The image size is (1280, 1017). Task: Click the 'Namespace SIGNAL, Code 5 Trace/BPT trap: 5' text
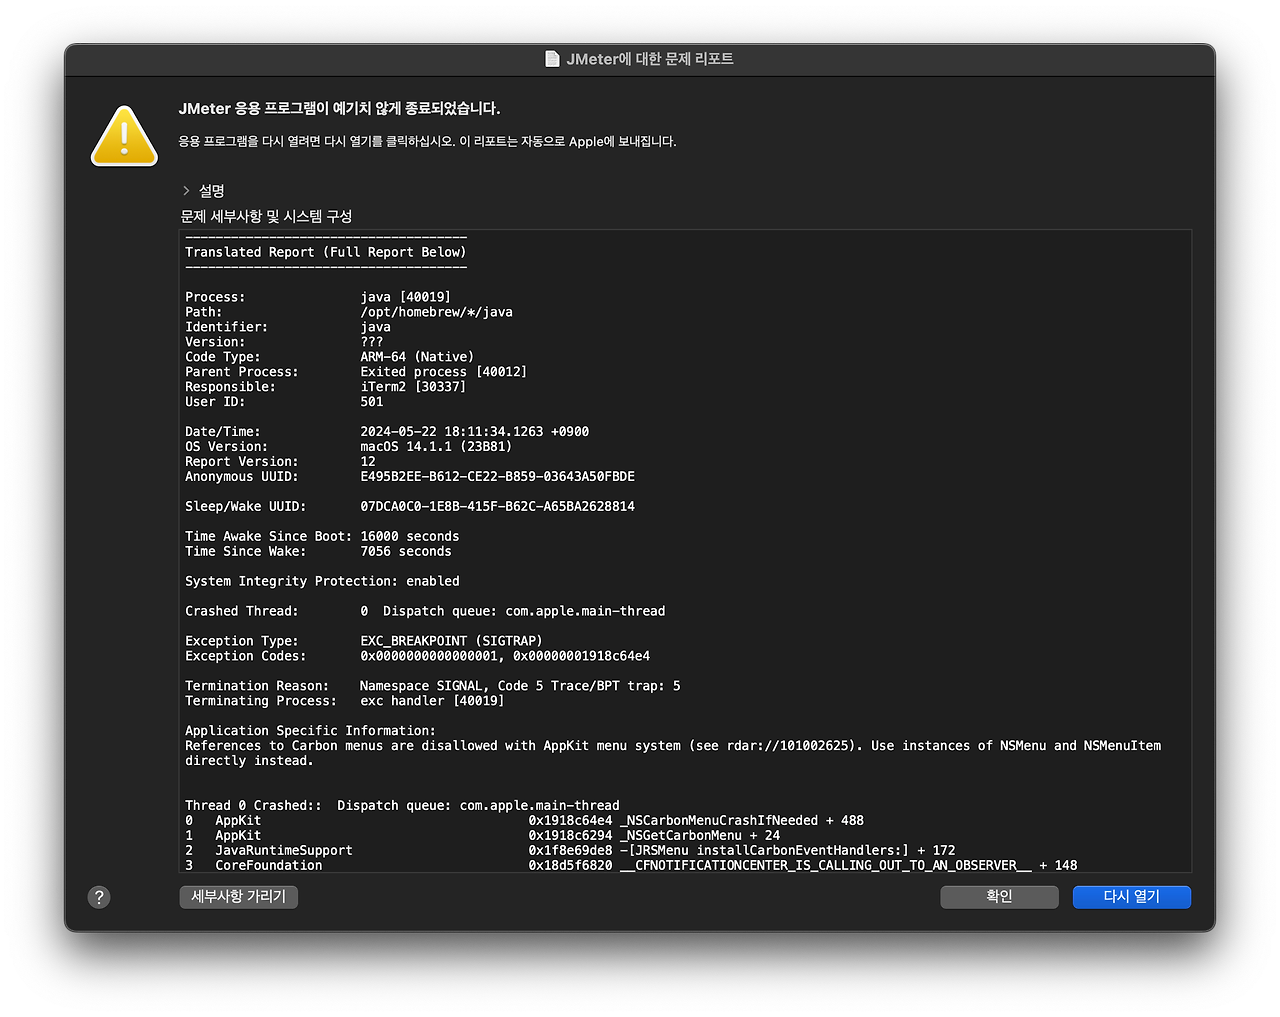coord(520,686)
